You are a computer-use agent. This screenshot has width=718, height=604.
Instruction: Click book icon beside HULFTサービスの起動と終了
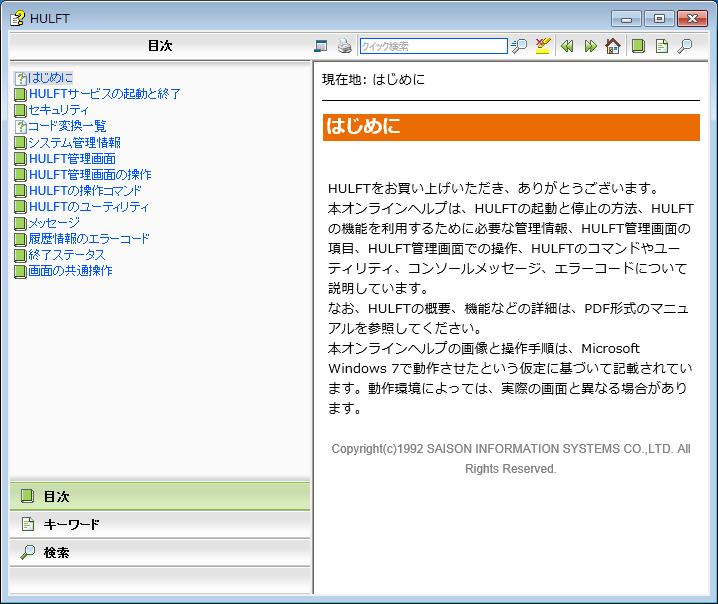coord(20,94)
